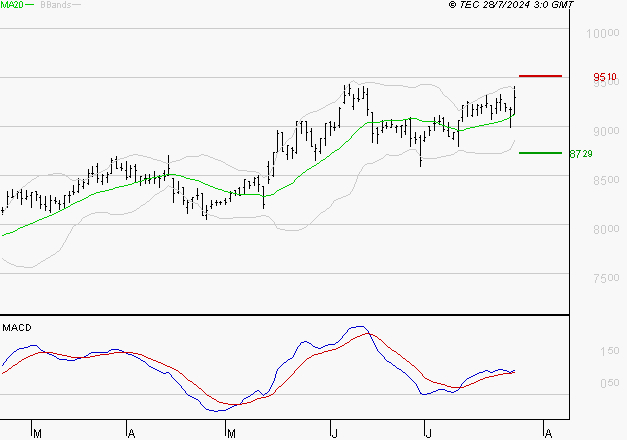627x440 pixels.
Task: Click the first J month label on time axis
Action: click(x=335, y=434)
